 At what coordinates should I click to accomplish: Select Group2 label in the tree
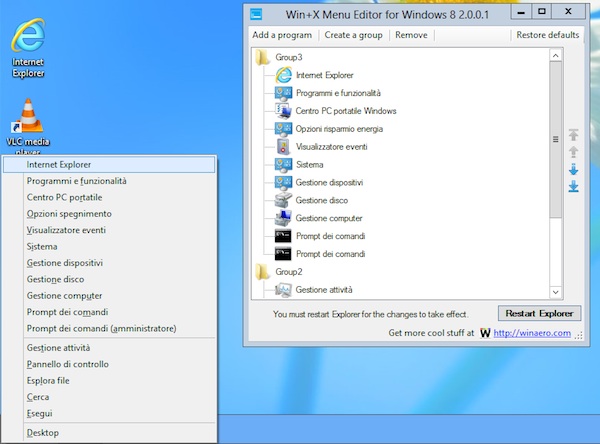coord(289,272)
